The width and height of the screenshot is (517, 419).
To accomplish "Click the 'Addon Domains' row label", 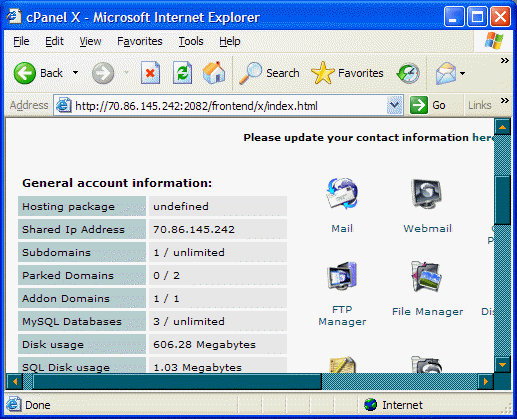I will point(82,299).
